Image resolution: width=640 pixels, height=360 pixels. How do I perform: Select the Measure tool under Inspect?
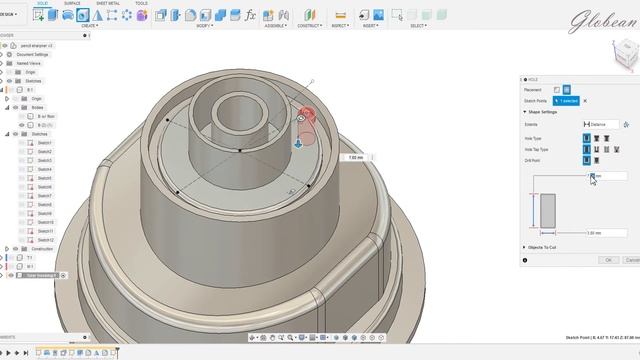click(340, 15)
